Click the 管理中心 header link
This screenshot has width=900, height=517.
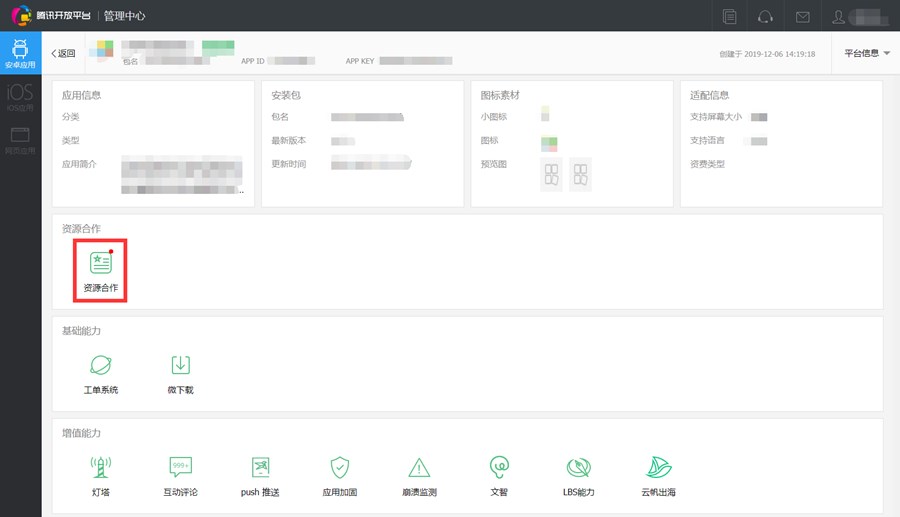point(125,15)
